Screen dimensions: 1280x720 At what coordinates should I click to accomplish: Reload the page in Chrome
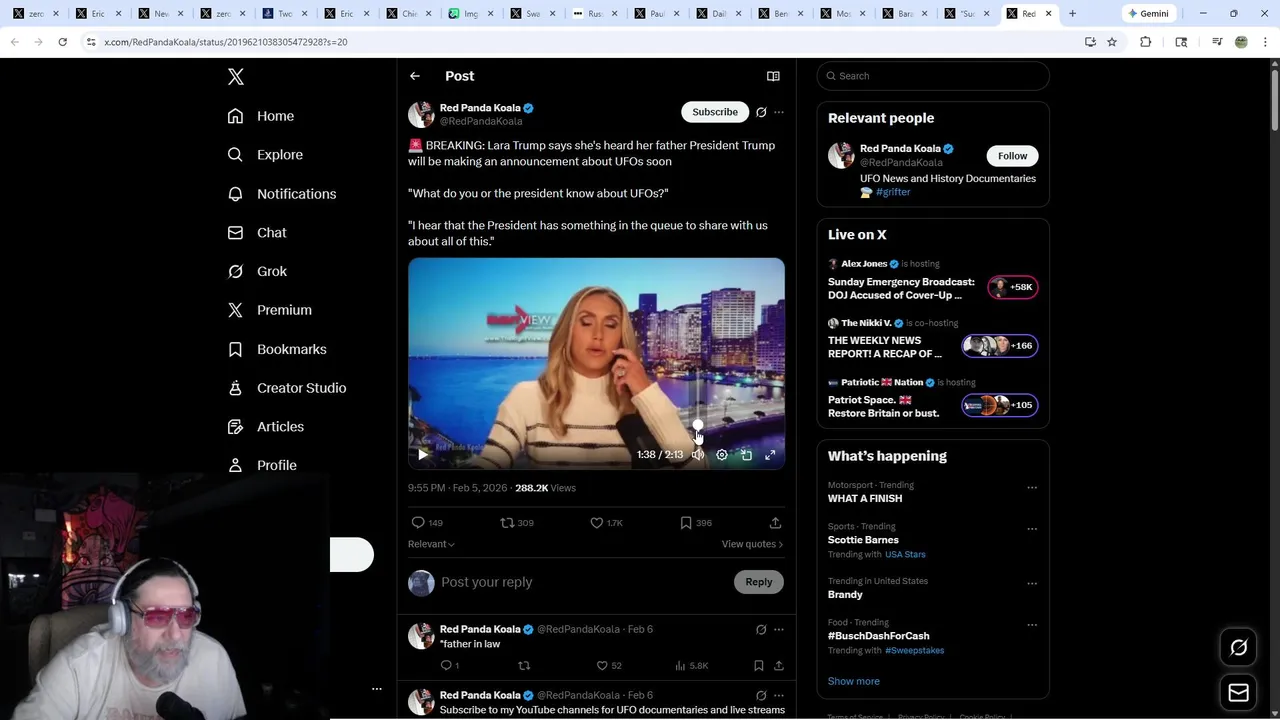coord(62,42)
